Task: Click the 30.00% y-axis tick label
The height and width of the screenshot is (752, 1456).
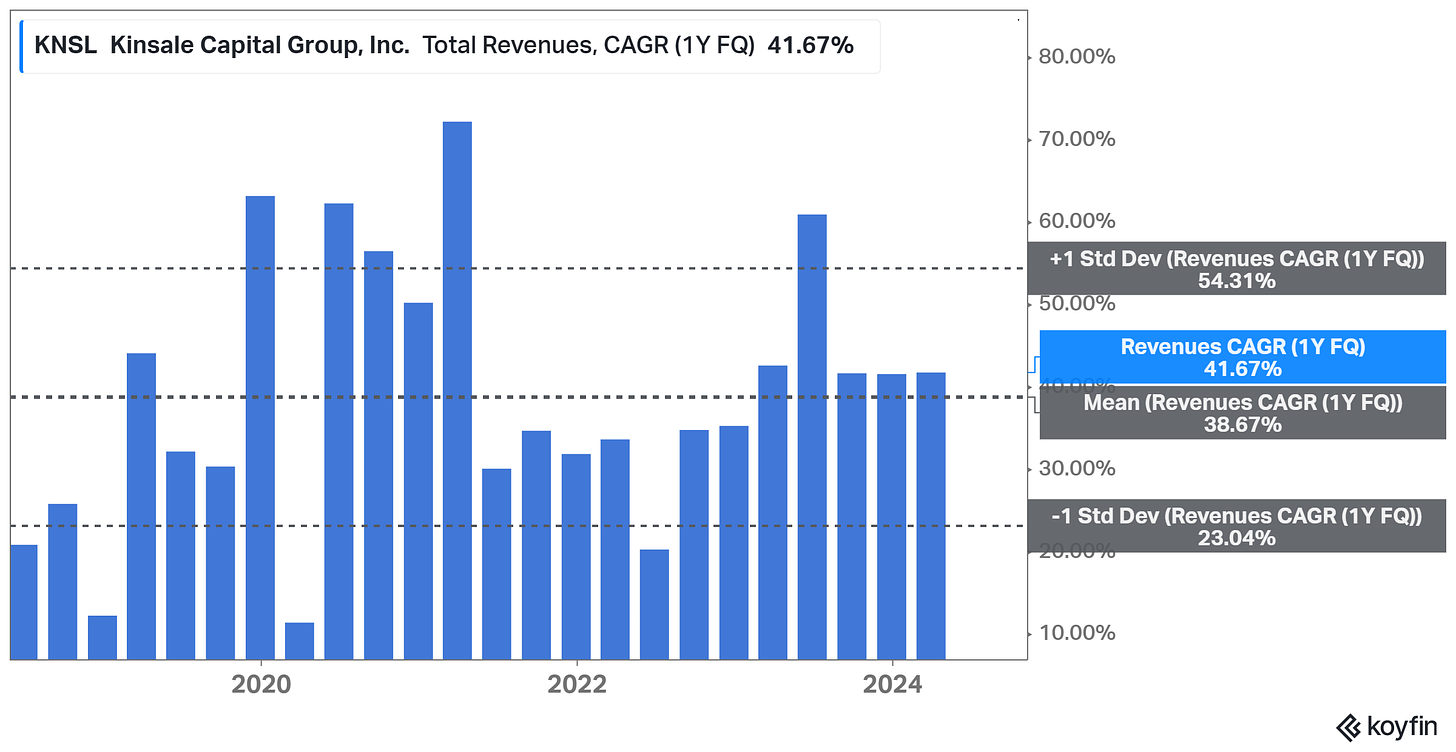Action: 1077,468
